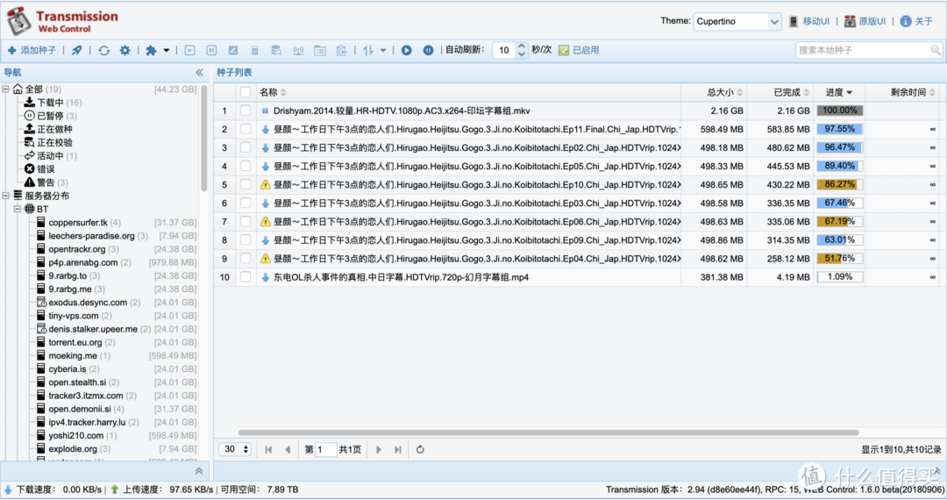This screenshot has width=947, height=500.
Task: Collapse the BT tracker group node
Action: [x=18, y=208]
